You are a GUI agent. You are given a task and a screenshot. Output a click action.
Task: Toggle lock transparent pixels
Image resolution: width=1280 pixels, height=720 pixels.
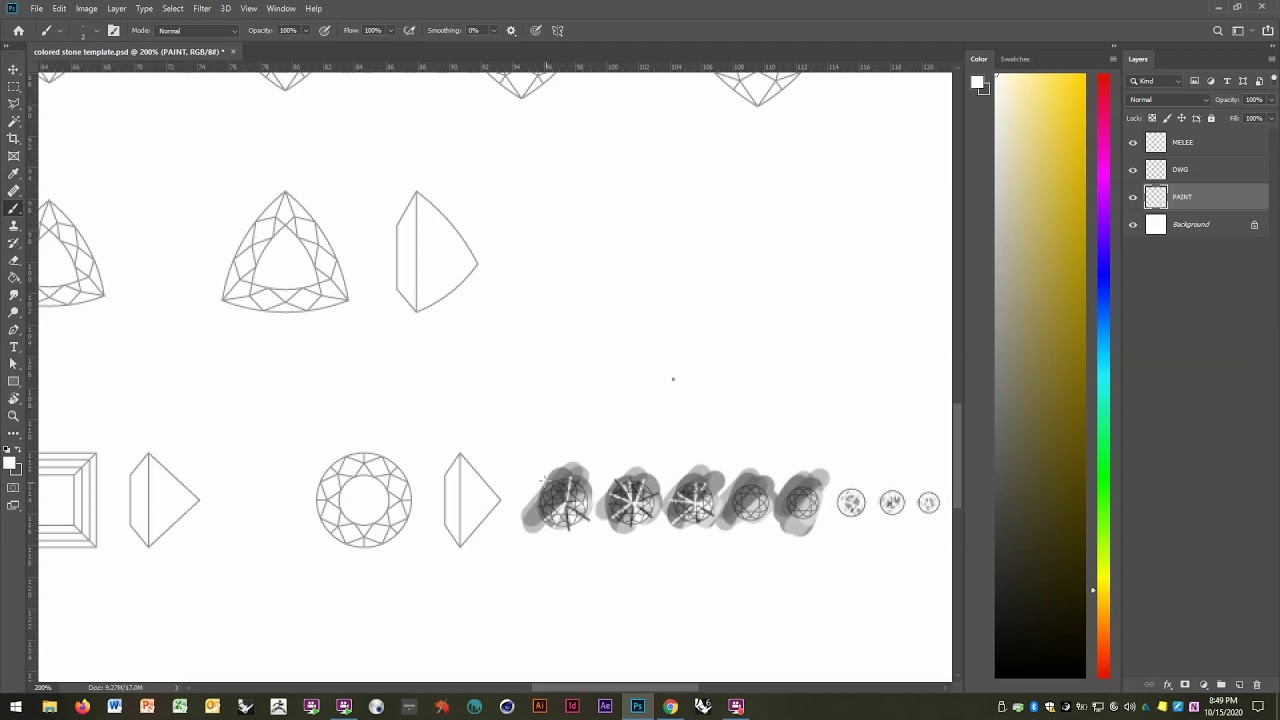pos(1152,118)
